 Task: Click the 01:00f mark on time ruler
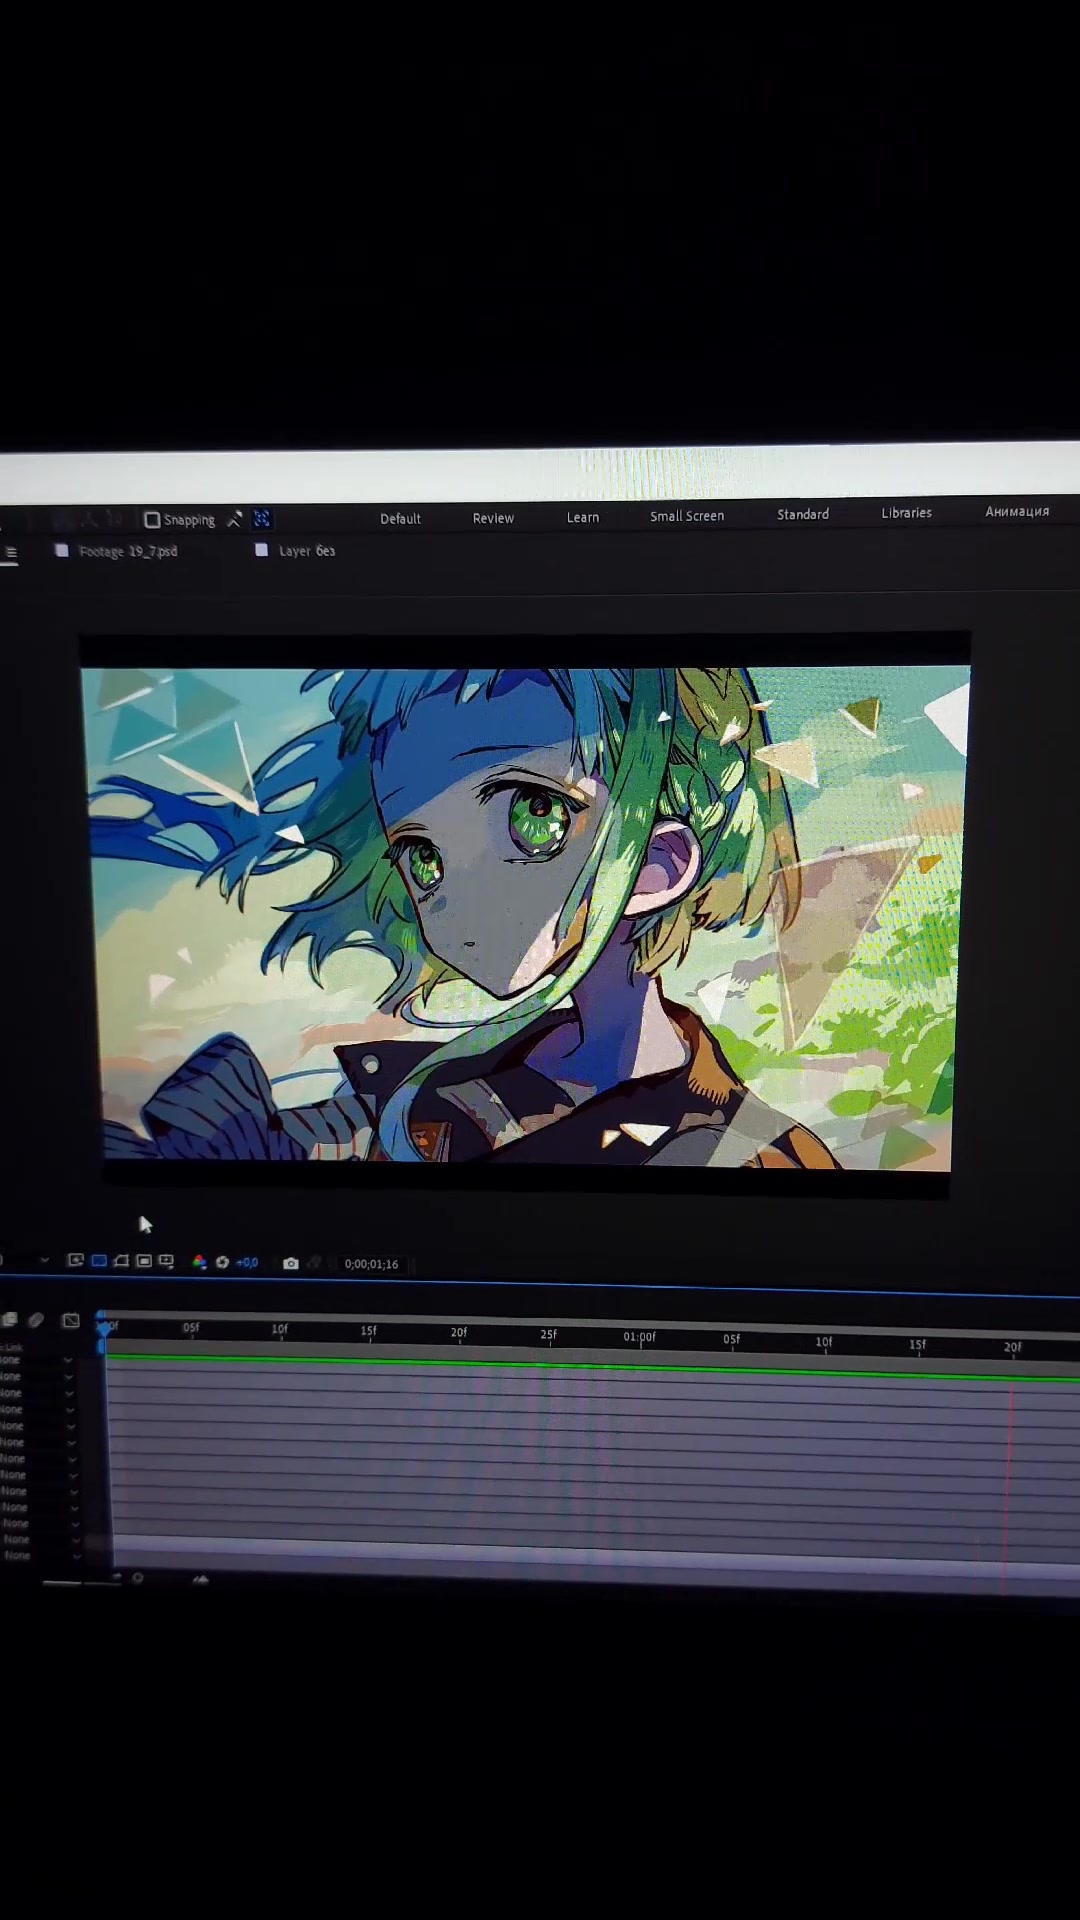(x=639, y=1337)
